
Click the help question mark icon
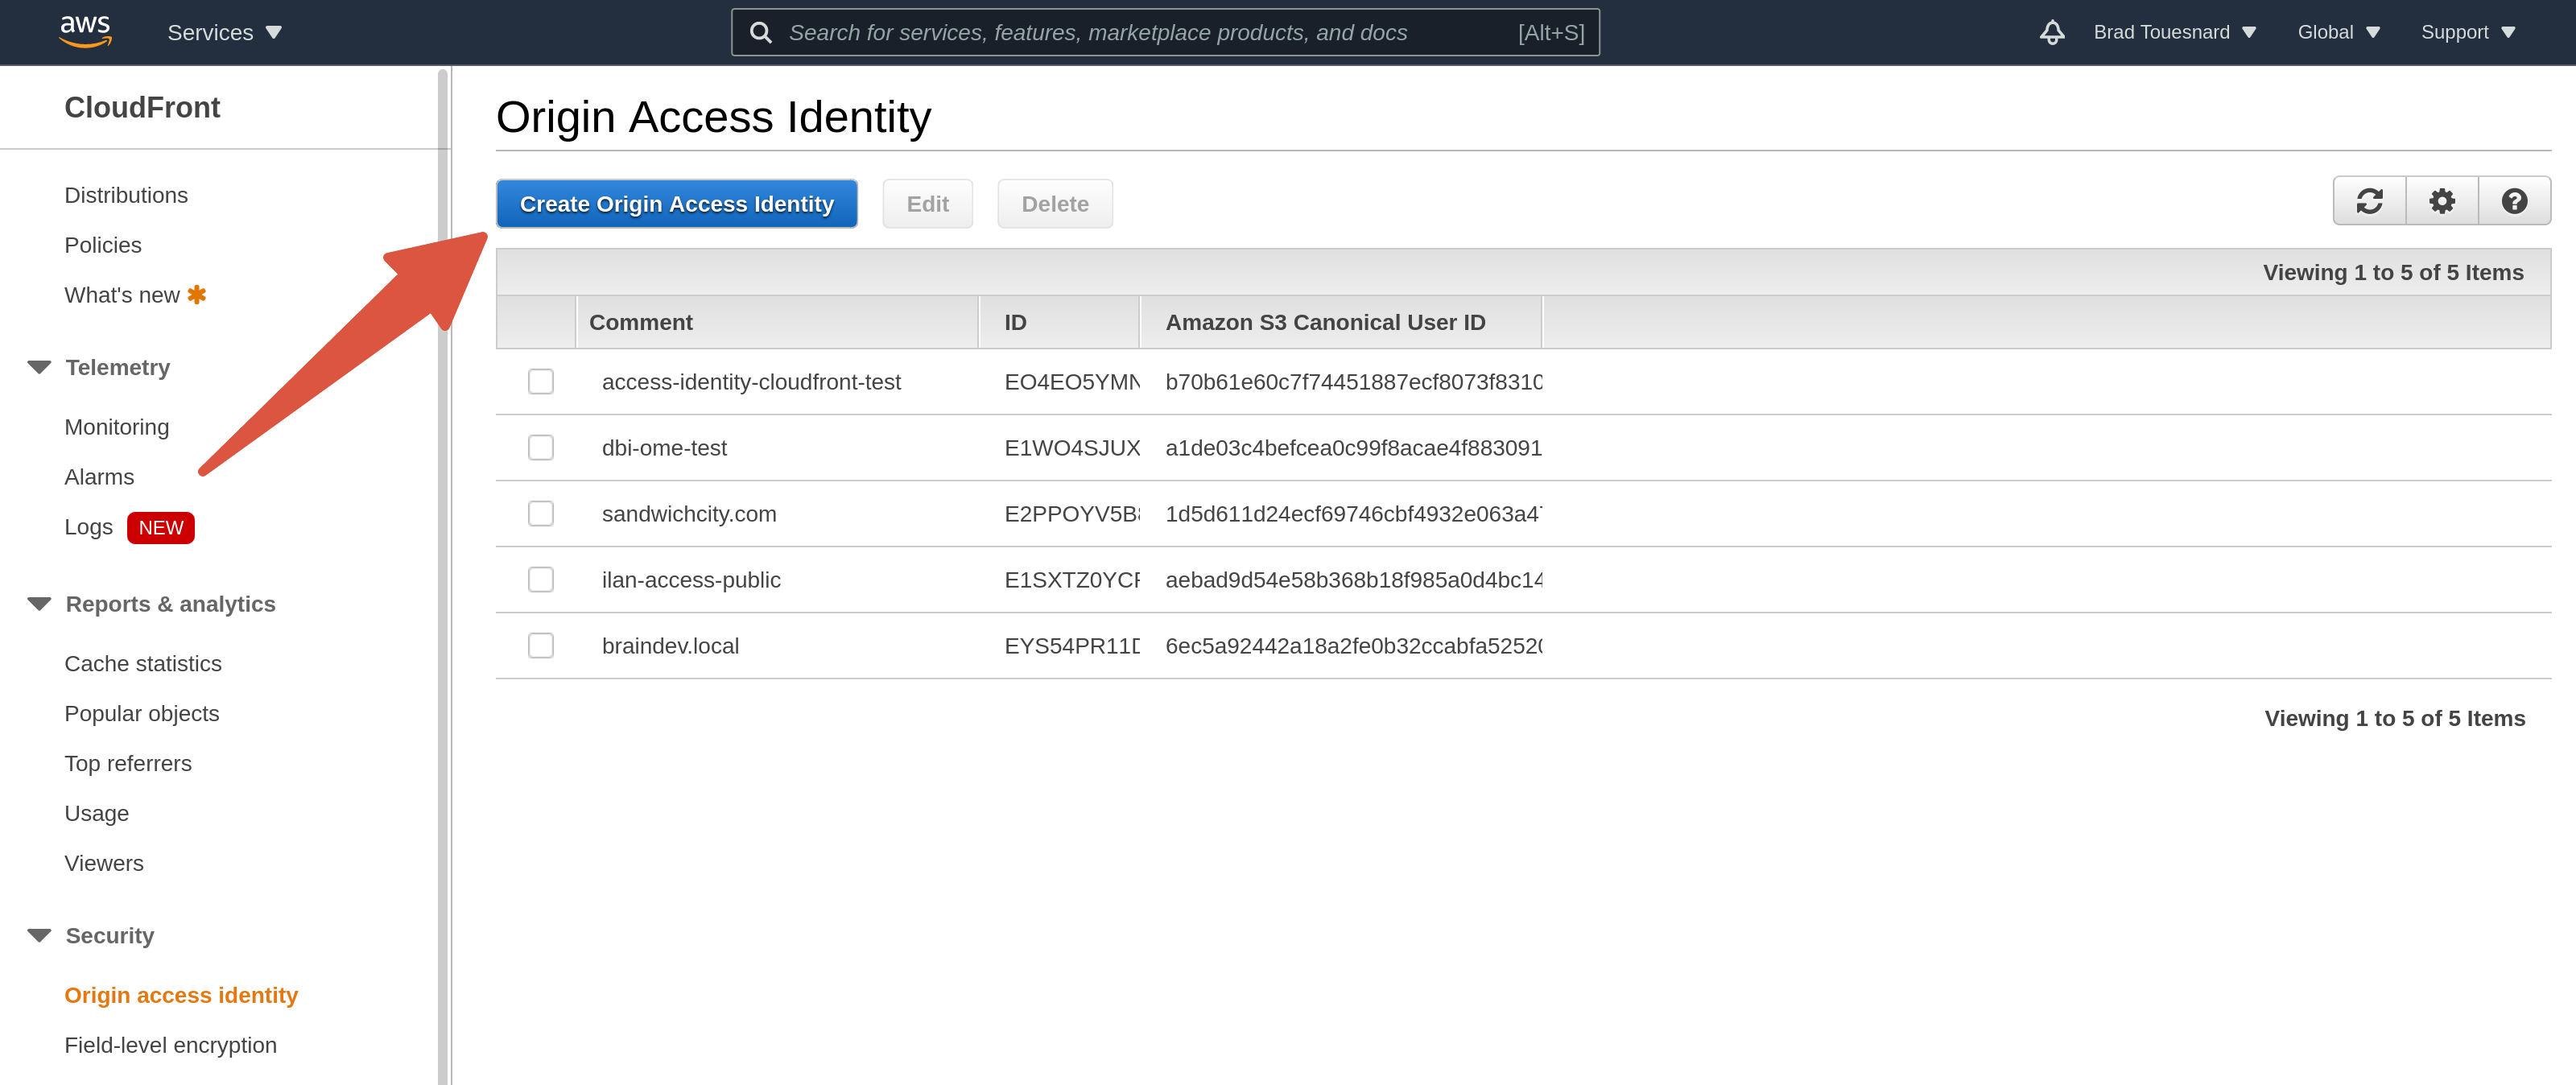pos(2515,200)
